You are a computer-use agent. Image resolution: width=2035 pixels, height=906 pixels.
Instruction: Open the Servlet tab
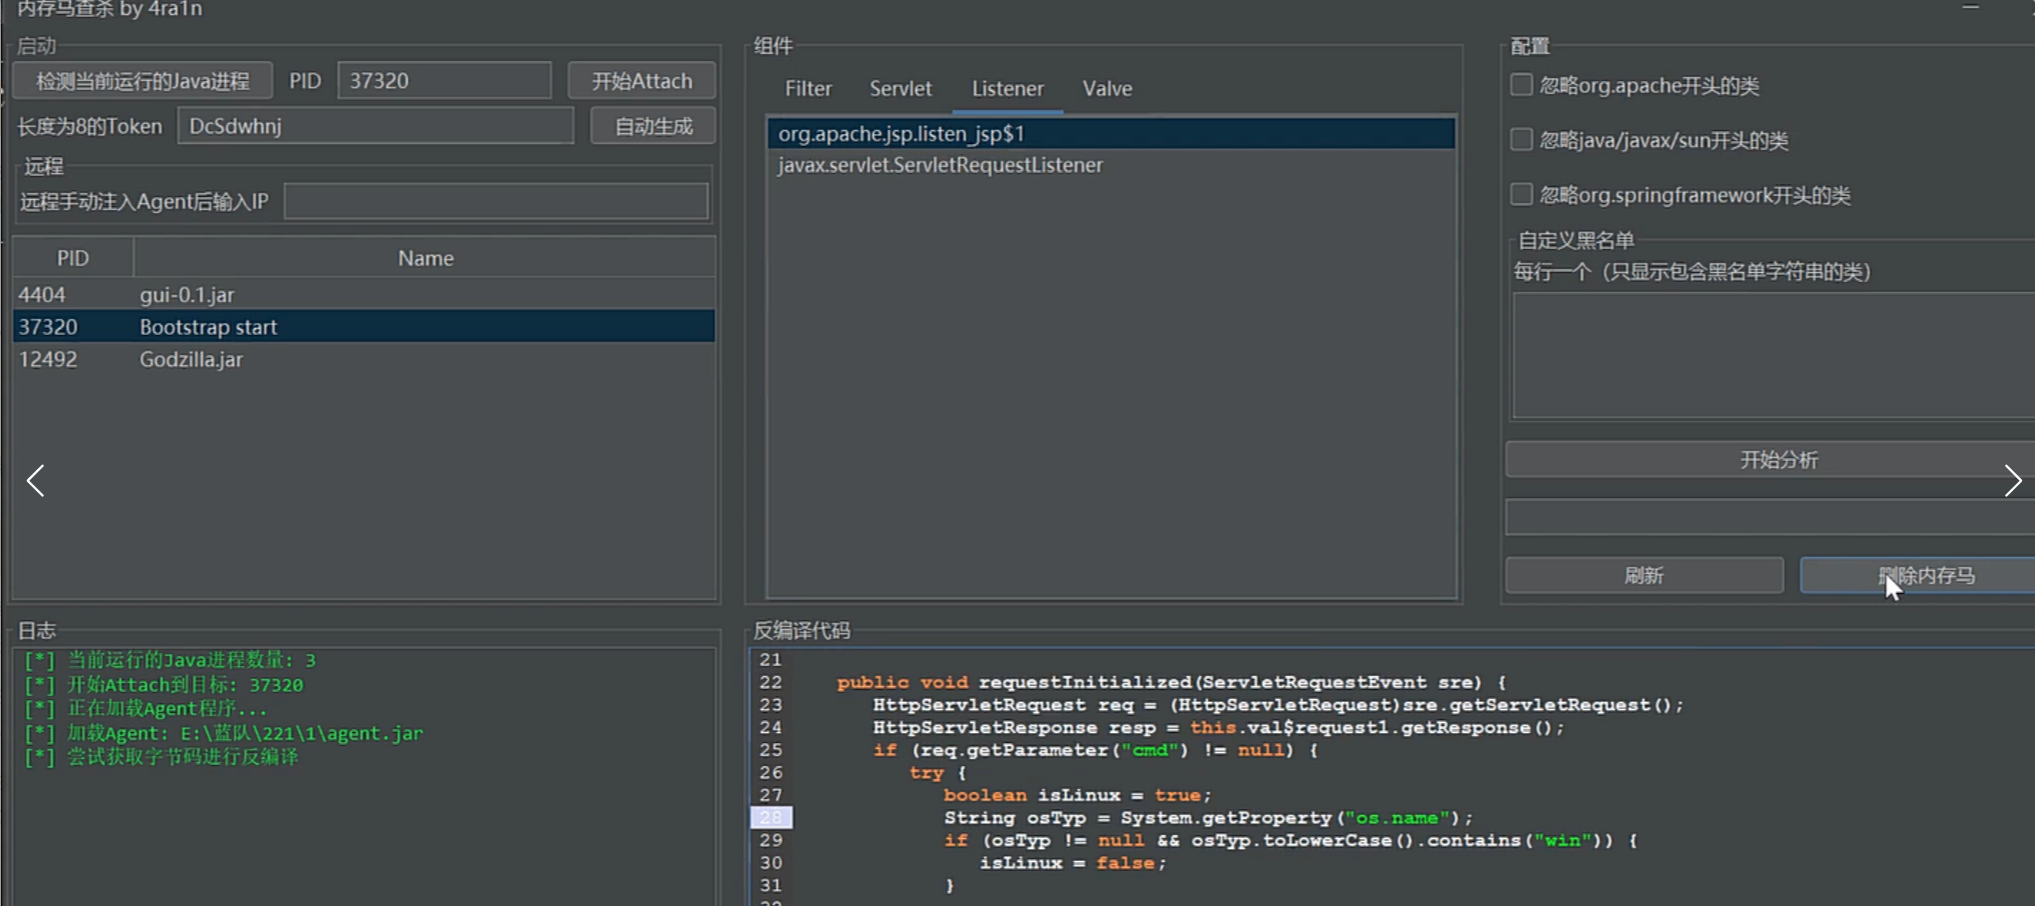coord(900,89)
